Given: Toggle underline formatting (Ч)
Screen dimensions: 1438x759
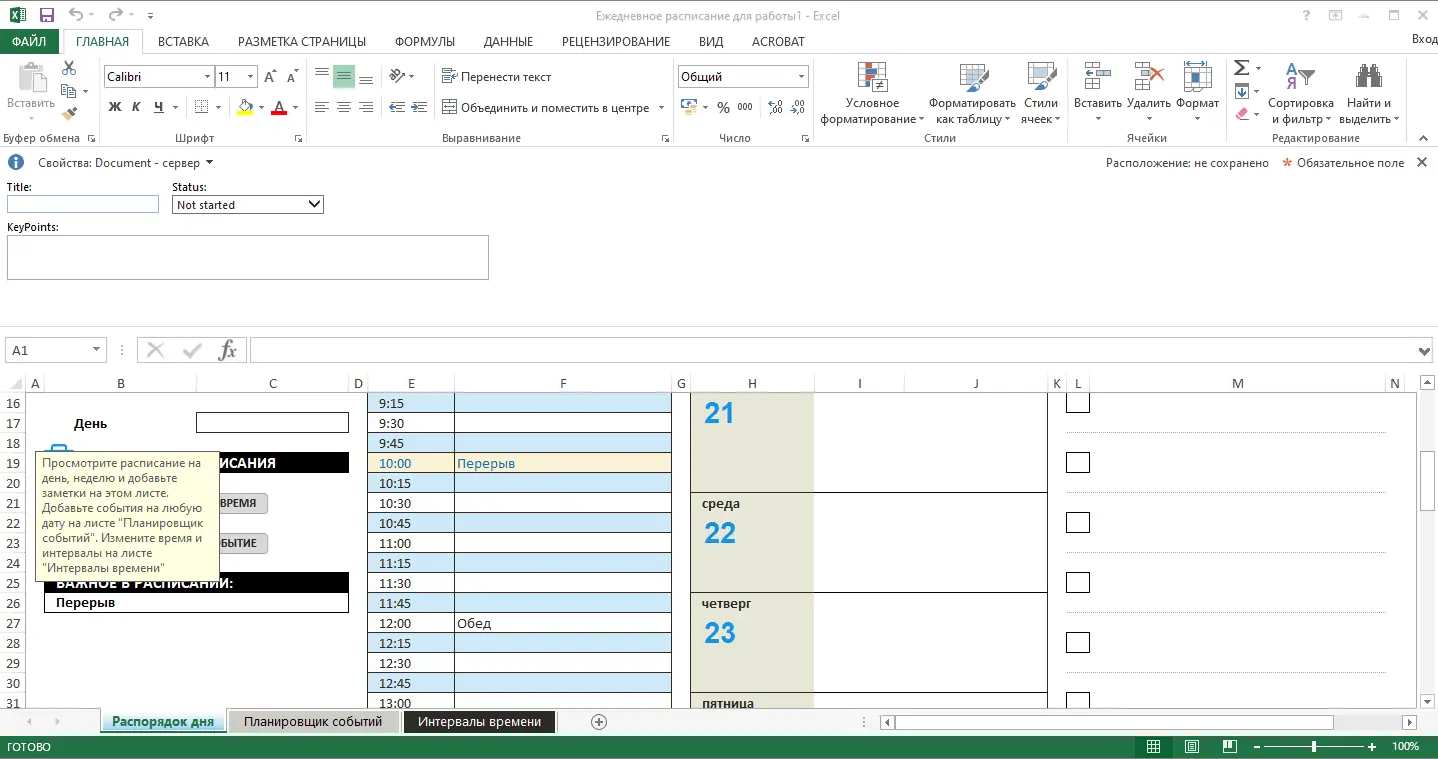Looking at the screenshot, I should (157, 107).
